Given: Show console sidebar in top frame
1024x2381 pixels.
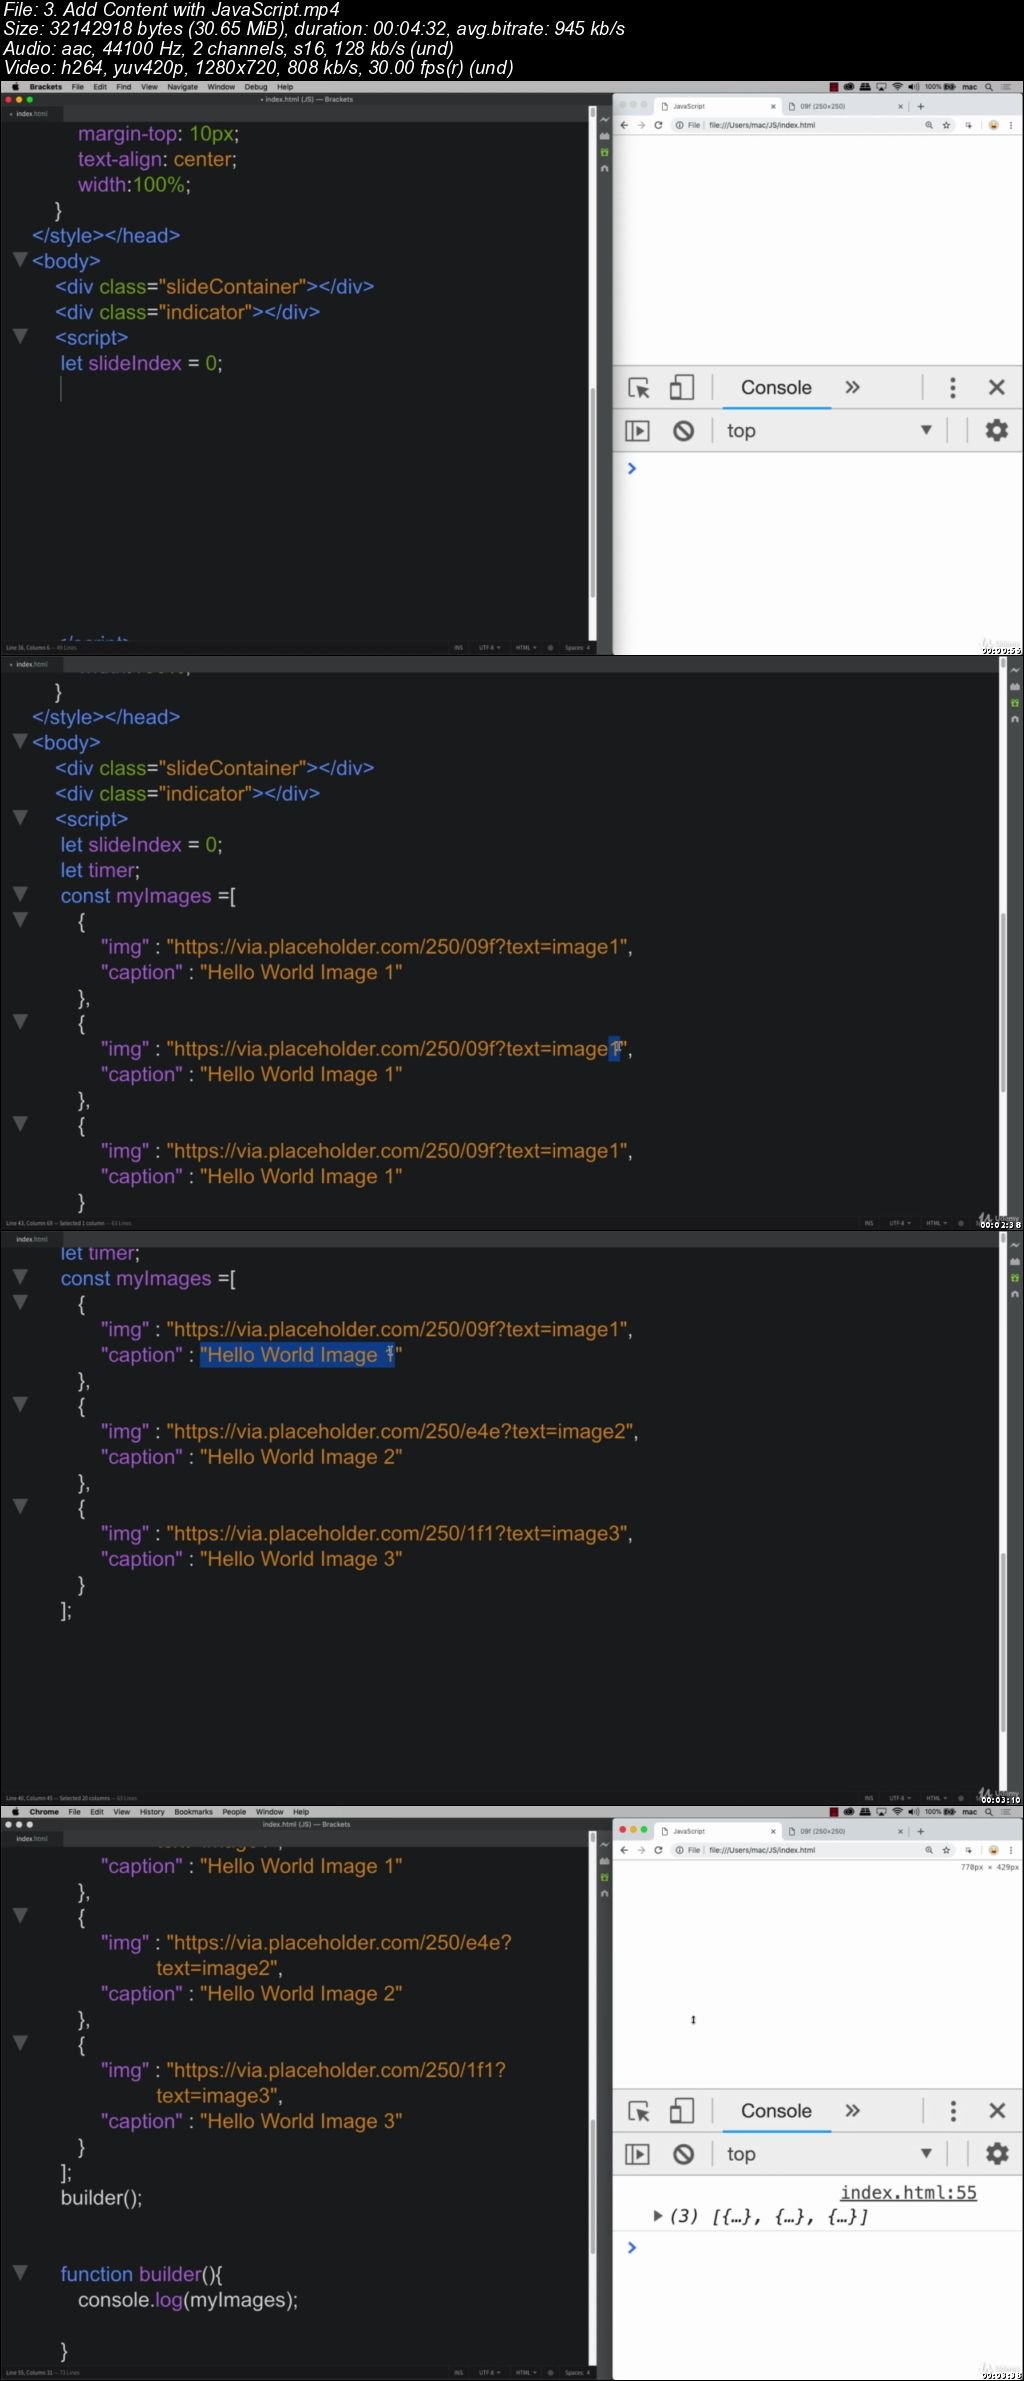Looking at the screenshot, I should pos(637,431).
